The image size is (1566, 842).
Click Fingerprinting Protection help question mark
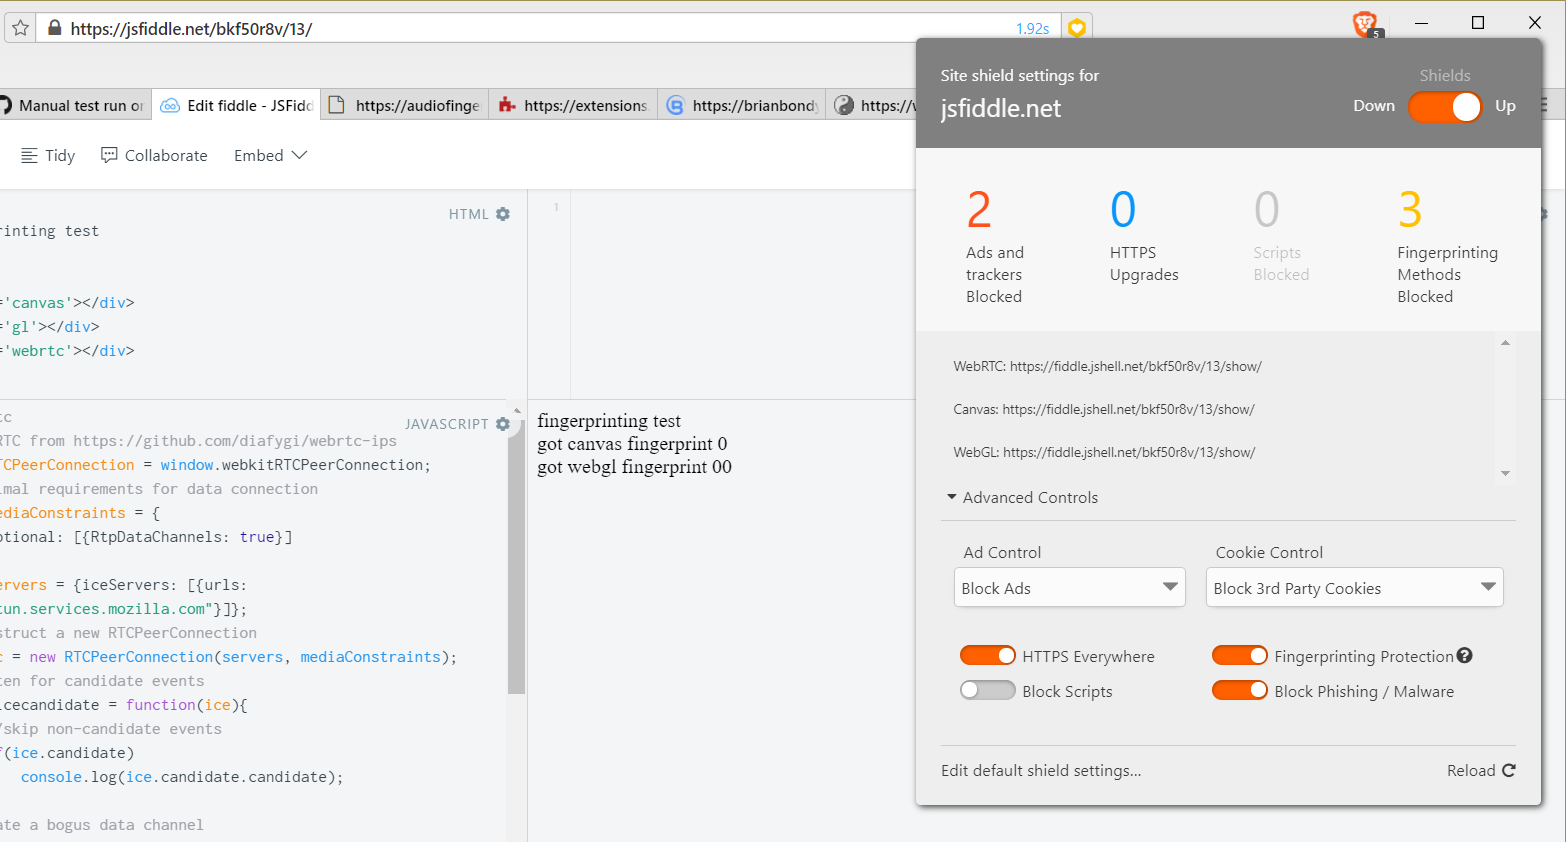(1465, 656)
